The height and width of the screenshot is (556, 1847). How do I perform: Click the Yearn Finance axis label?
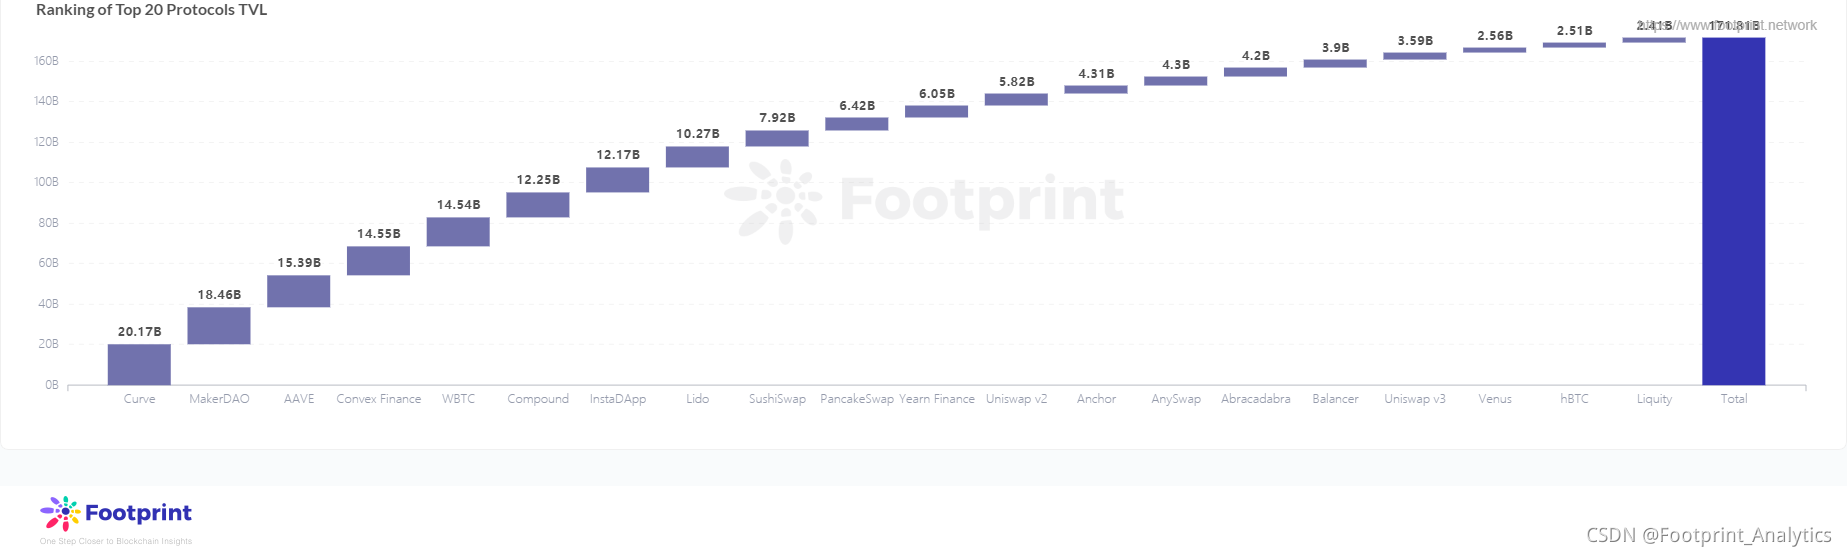click(x=937, y=399)
